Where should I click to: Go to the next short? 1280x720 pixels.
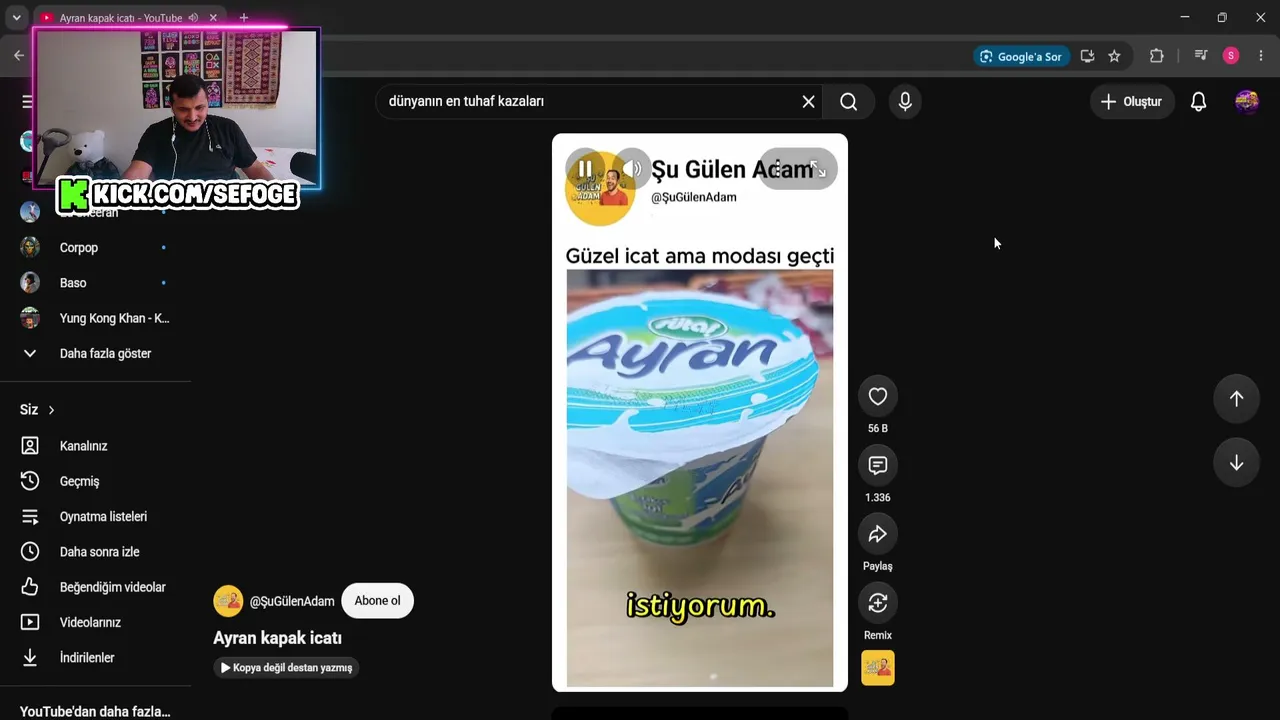(1236, 463)
